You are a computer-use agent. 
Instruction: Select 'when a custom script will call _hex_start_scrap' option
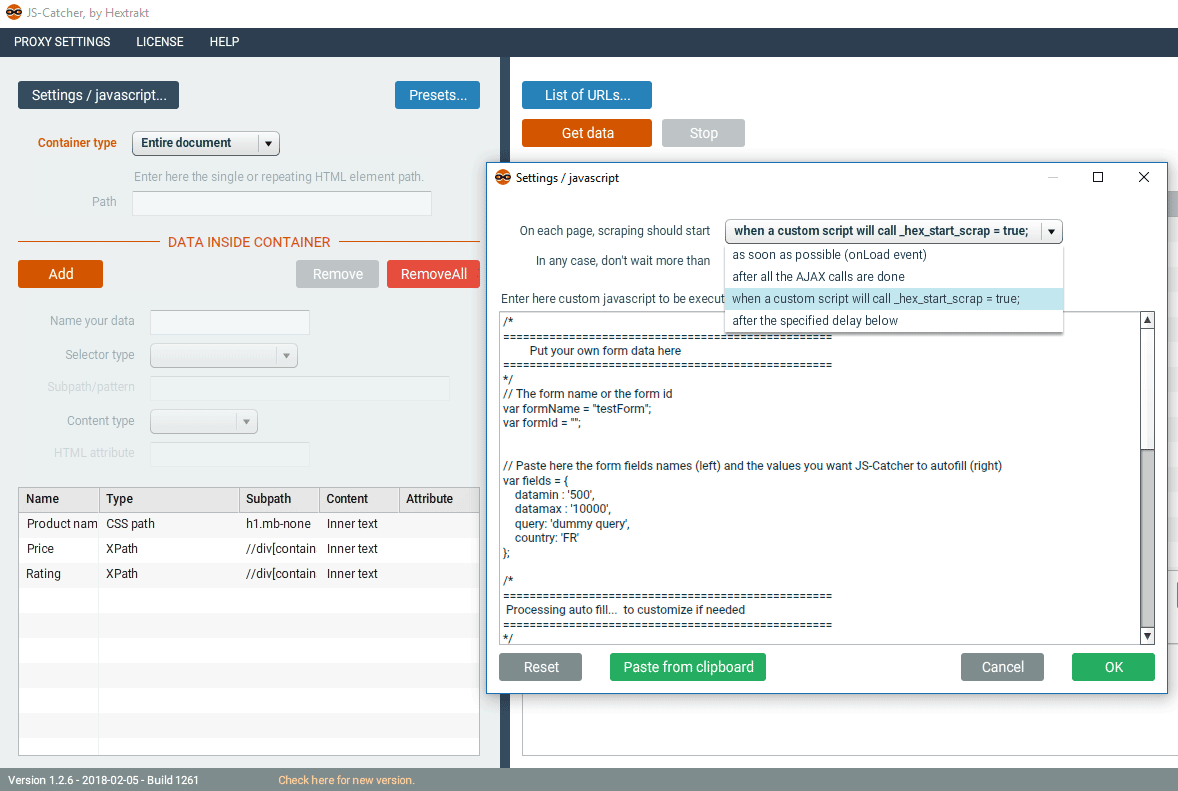click(x=893, y=299)
